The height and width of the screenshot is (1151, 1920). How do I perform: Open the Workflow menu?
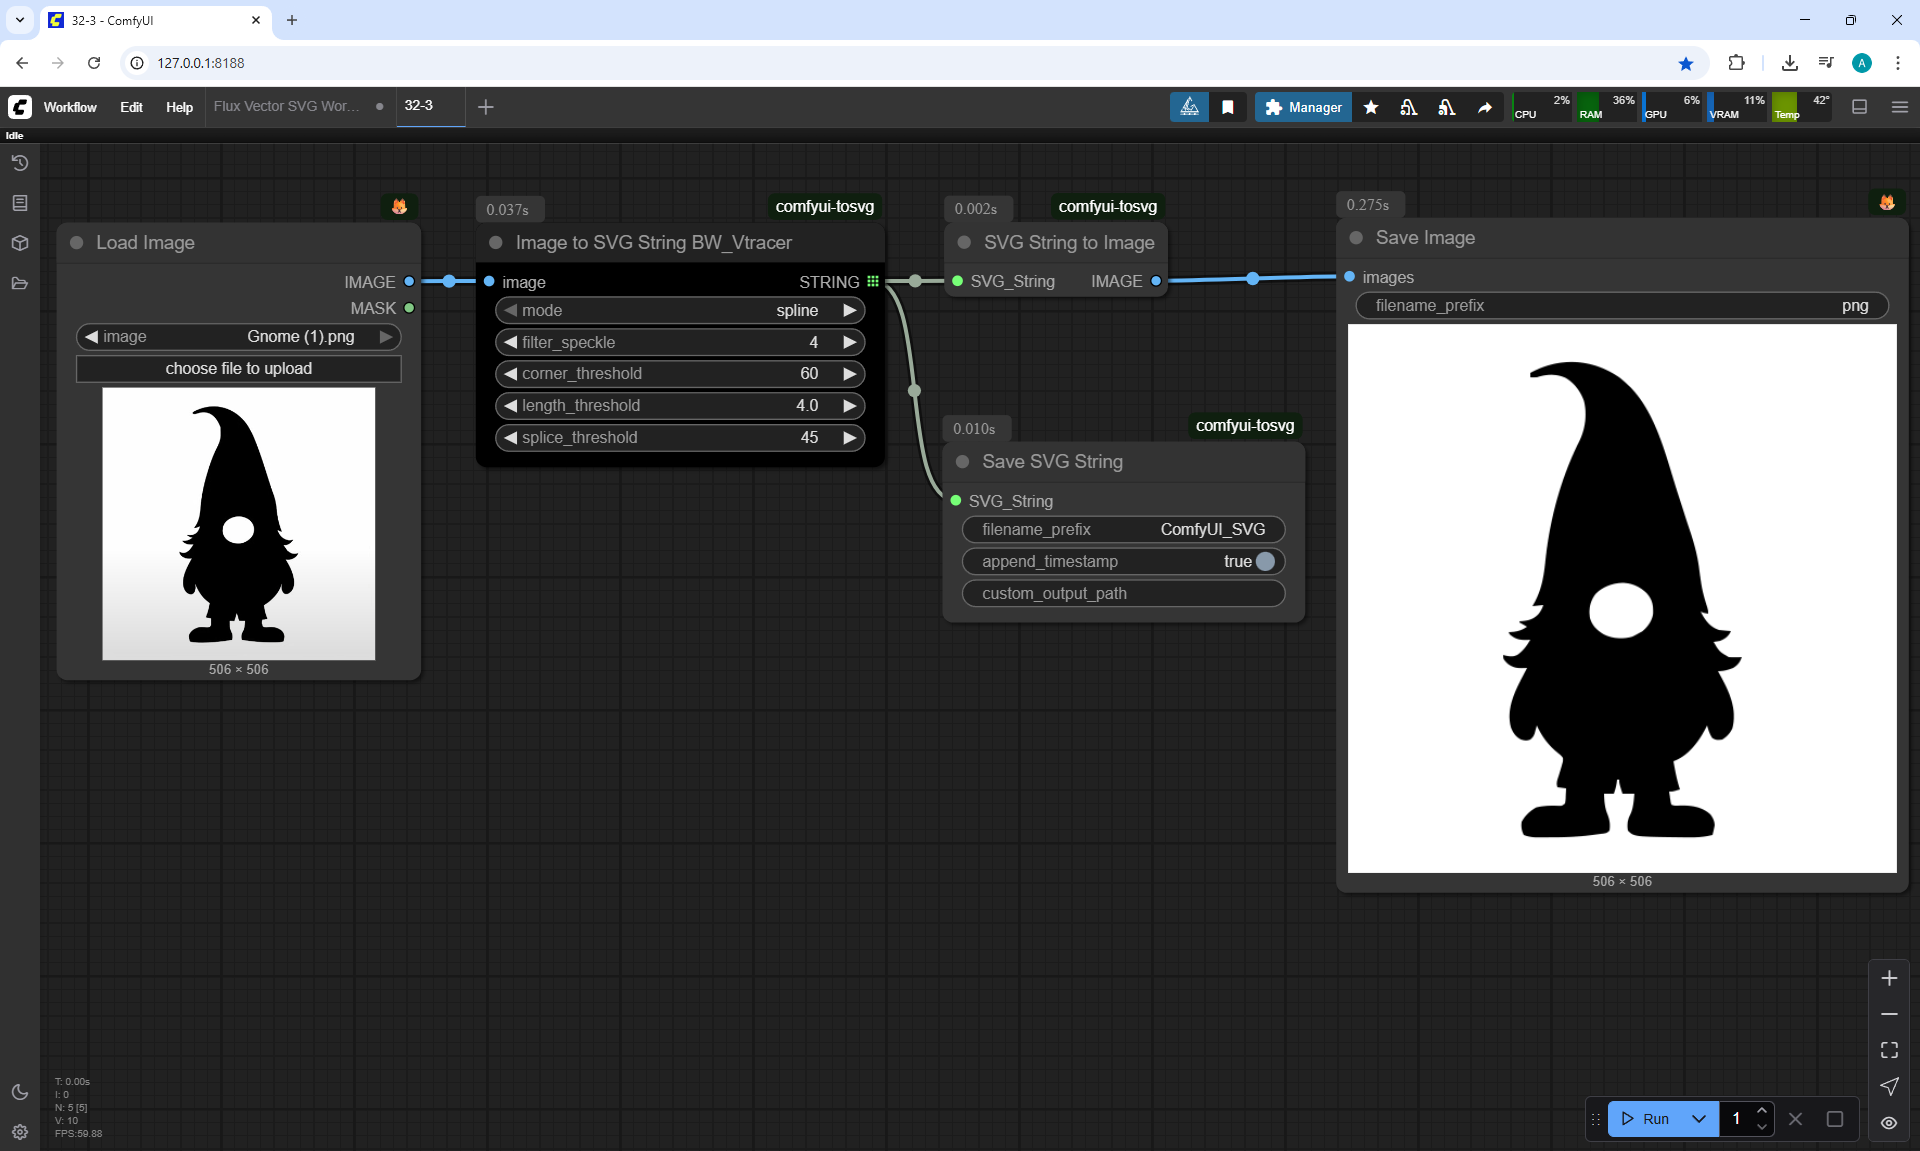click(70, 107)
